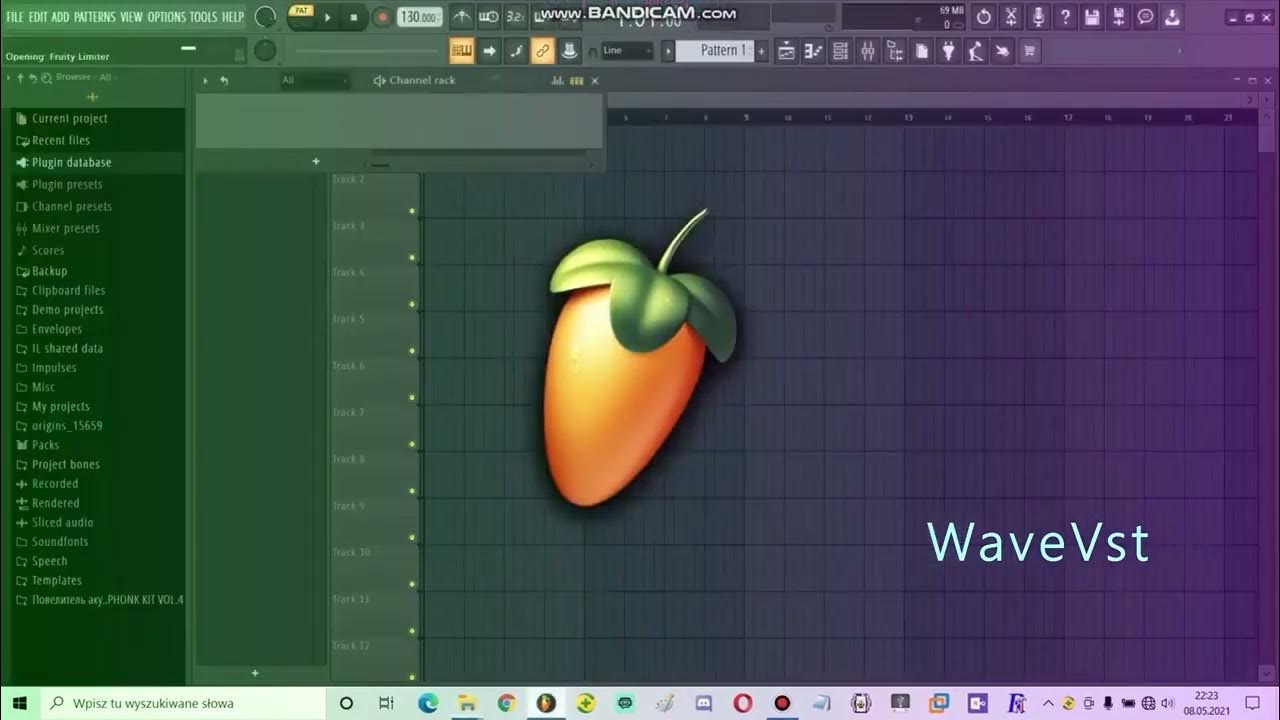The height and width of the screenshot is (720, 1280).
Task: Set the tempo field 130.000
Action: 420,17
